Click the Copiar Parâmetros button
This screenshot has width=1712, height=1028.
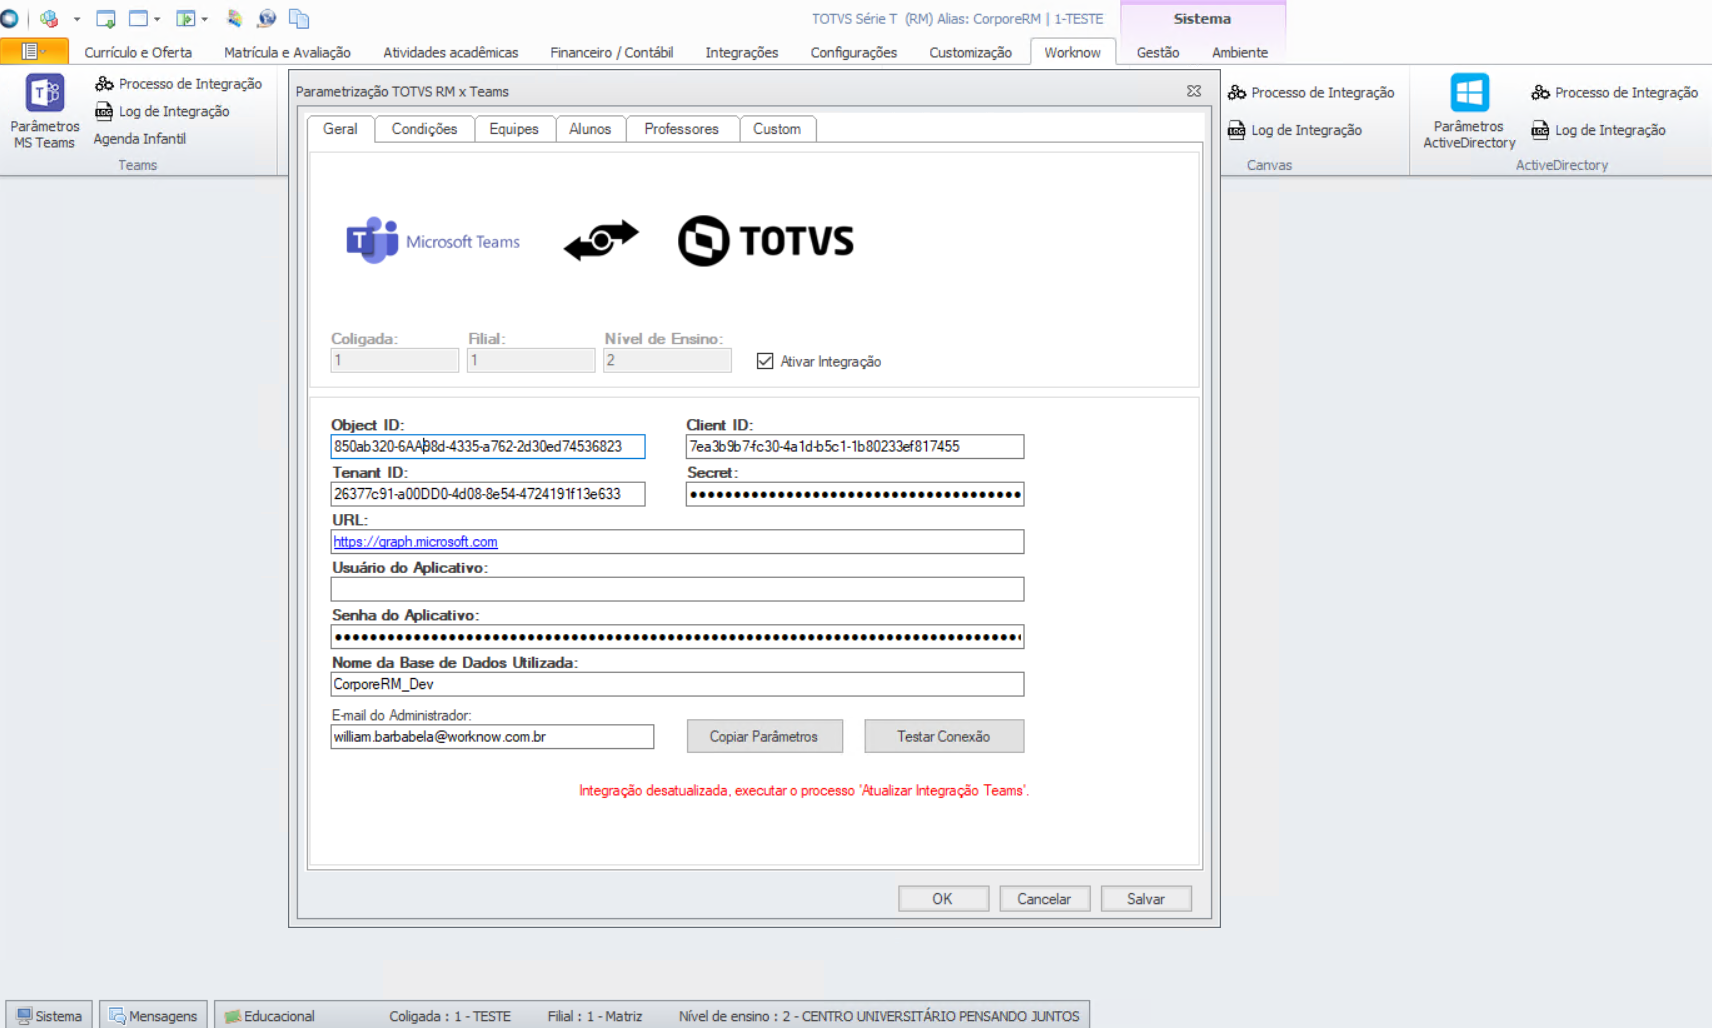[764, 736]
